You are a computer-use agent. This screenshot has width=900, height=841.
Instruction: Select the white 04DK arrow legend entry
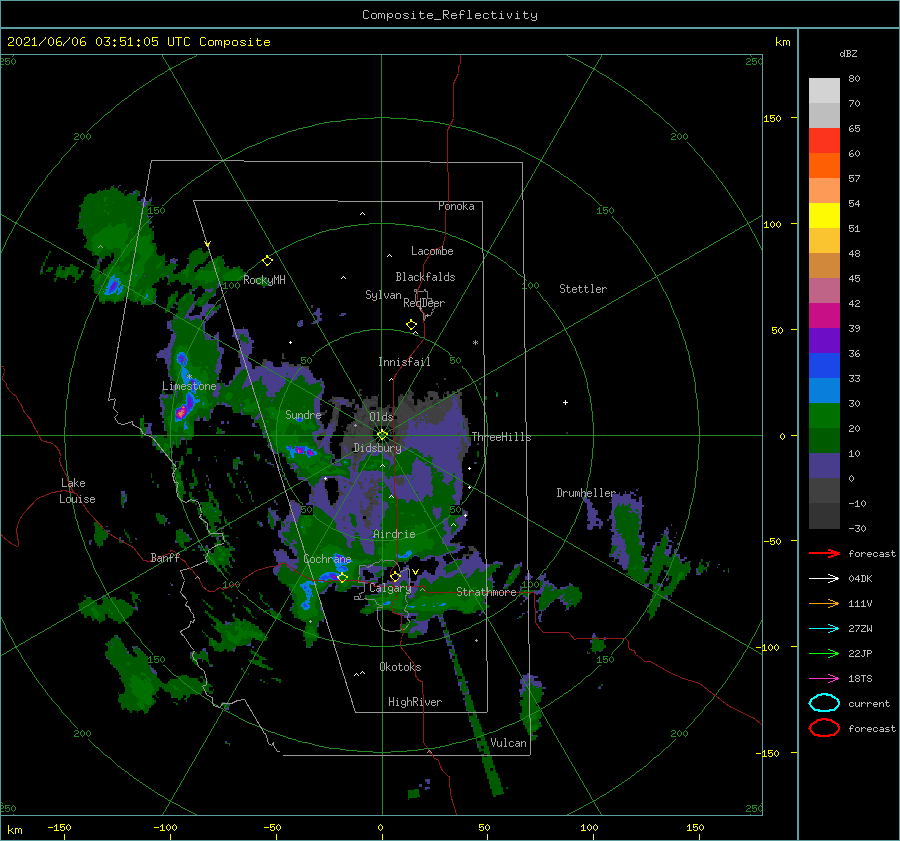pyautogui.click(x=824, y=578)
